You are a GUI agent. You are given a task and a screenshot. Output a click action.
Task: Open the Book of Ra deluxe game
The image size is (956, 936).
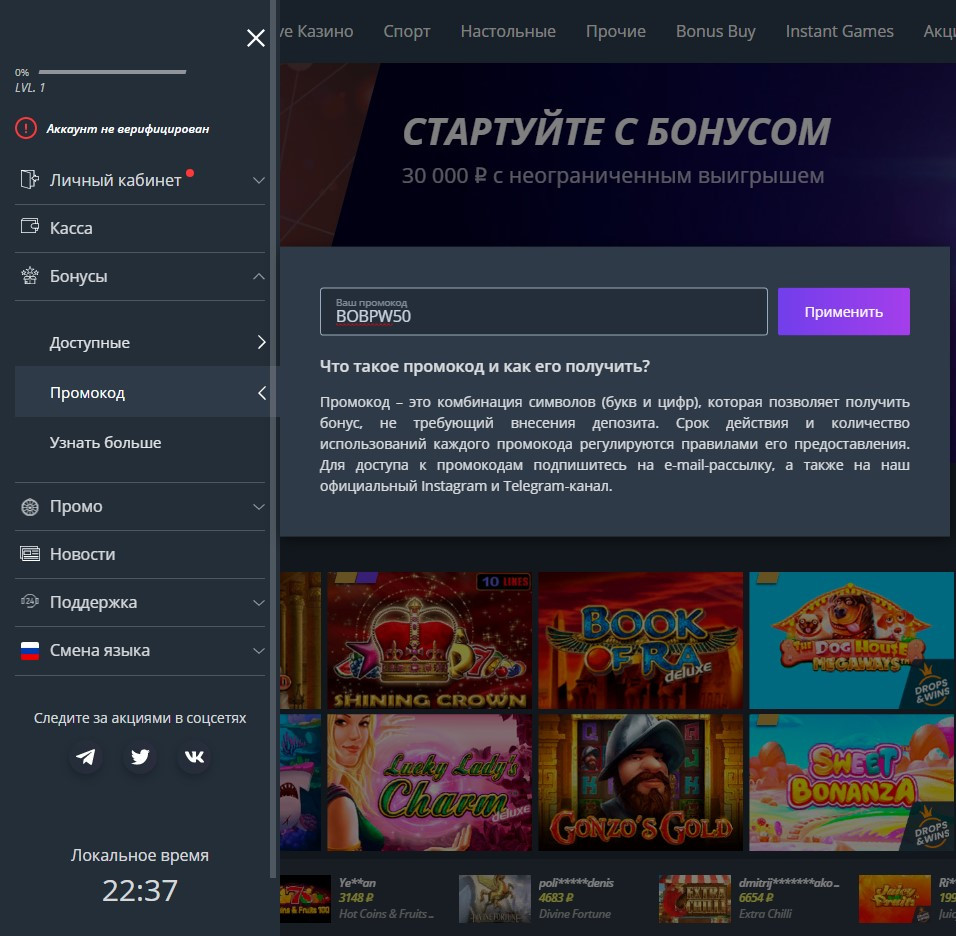[x=640, y=640]
